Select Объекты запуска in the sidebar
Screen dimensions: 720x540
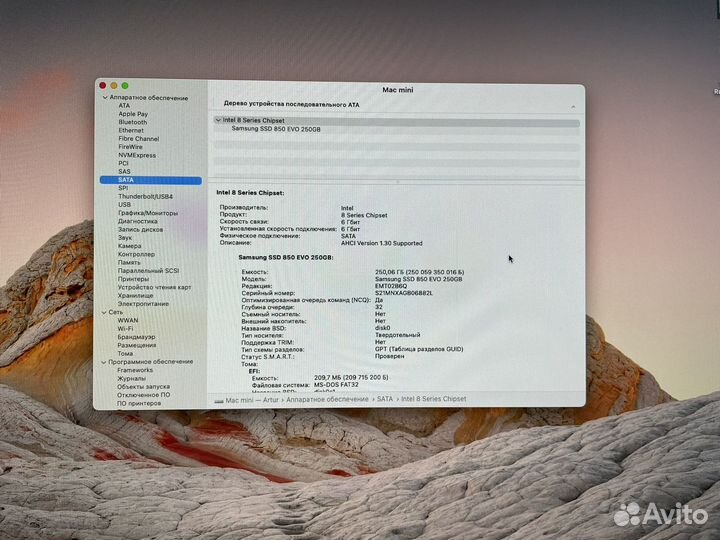point(143,387)
